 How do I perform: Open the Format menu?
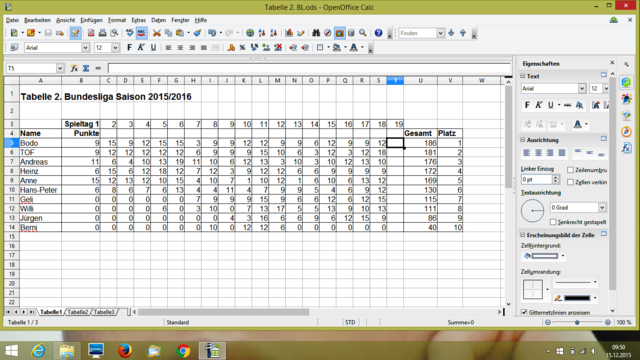tap(117, 20)
